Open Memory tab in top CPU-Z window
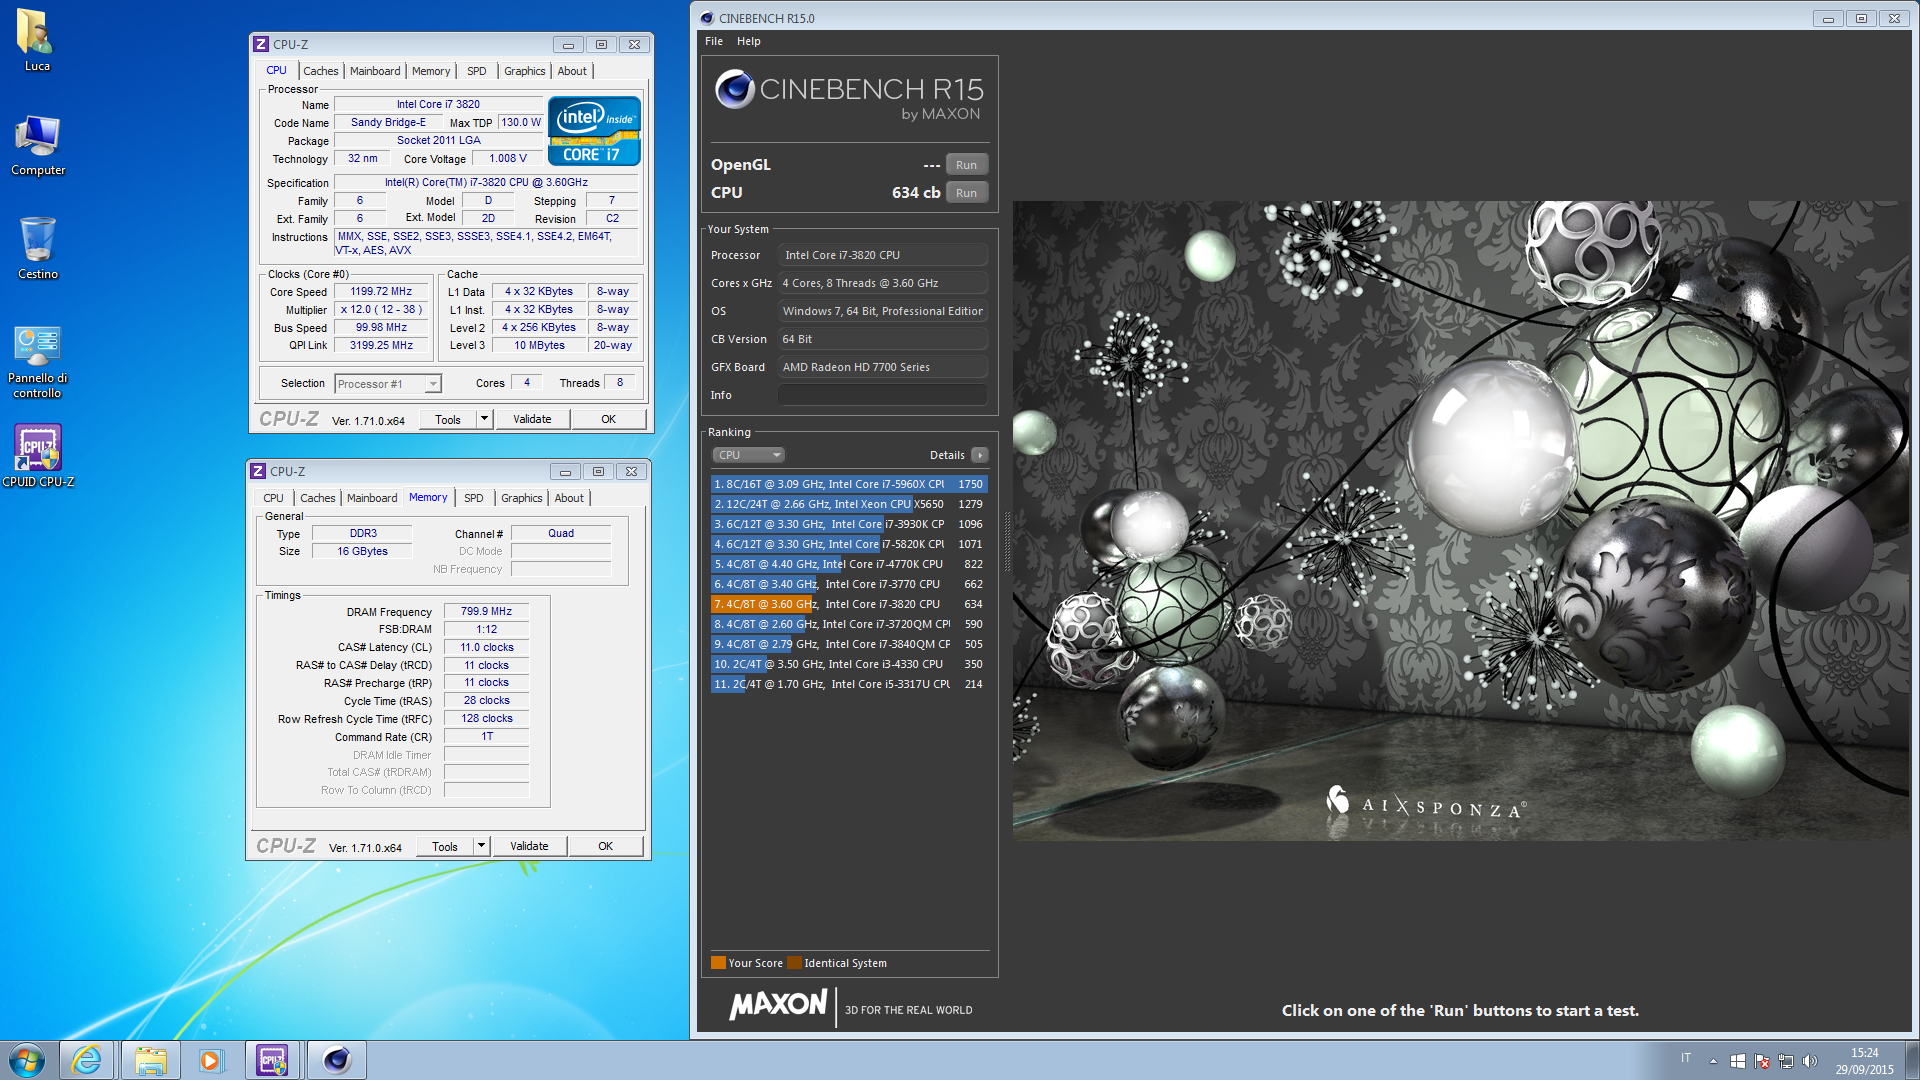Screen dimensions: 1920x1080 (x=431, y=71)
